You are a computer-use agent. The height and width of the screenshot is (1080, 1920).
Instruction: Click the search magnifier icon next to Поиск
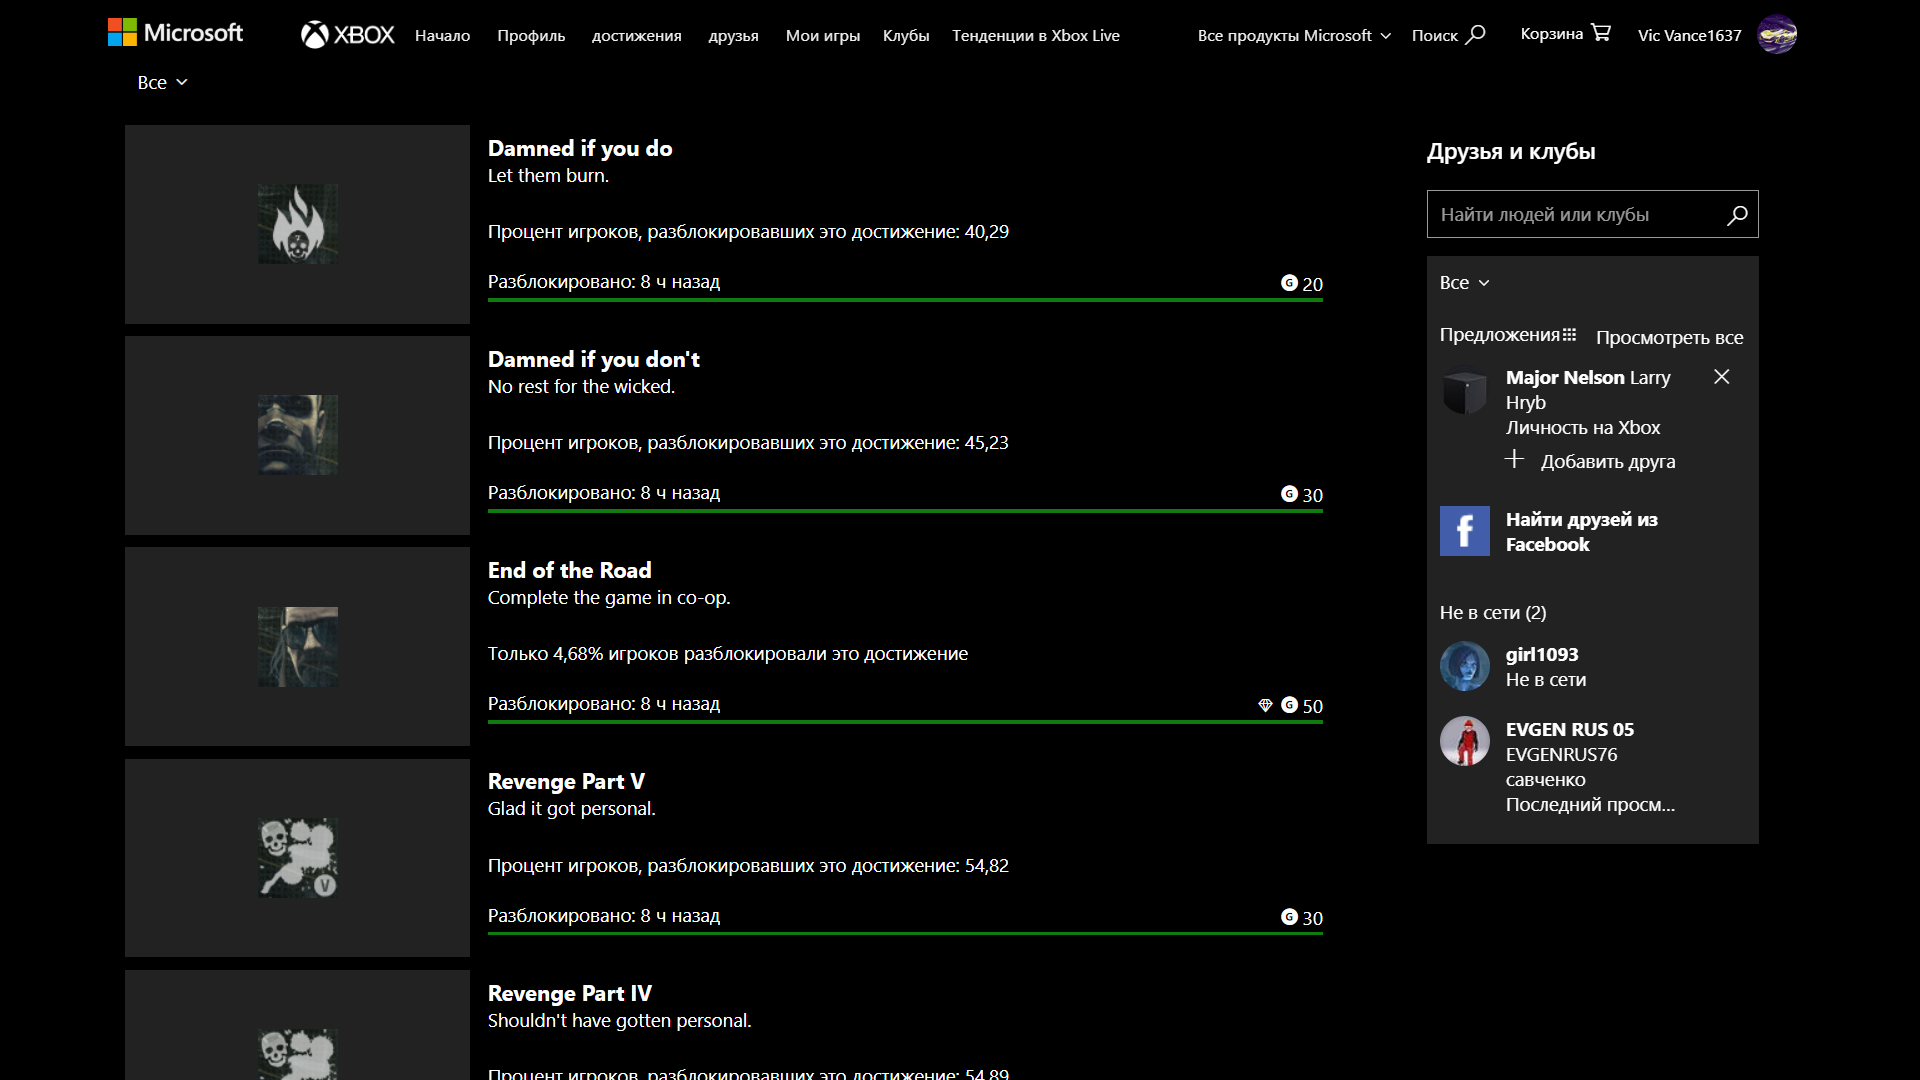[x=1476, y=34]
